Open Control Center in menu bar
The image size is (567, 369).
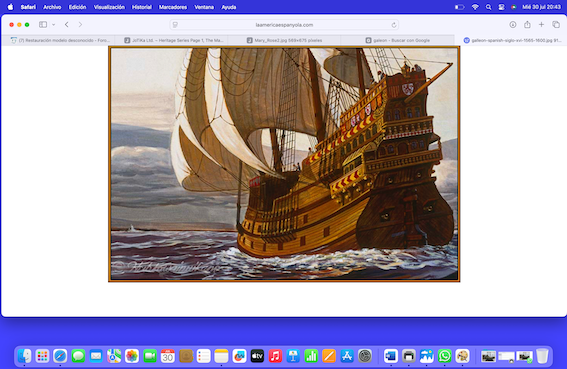[x=501, y=7]
